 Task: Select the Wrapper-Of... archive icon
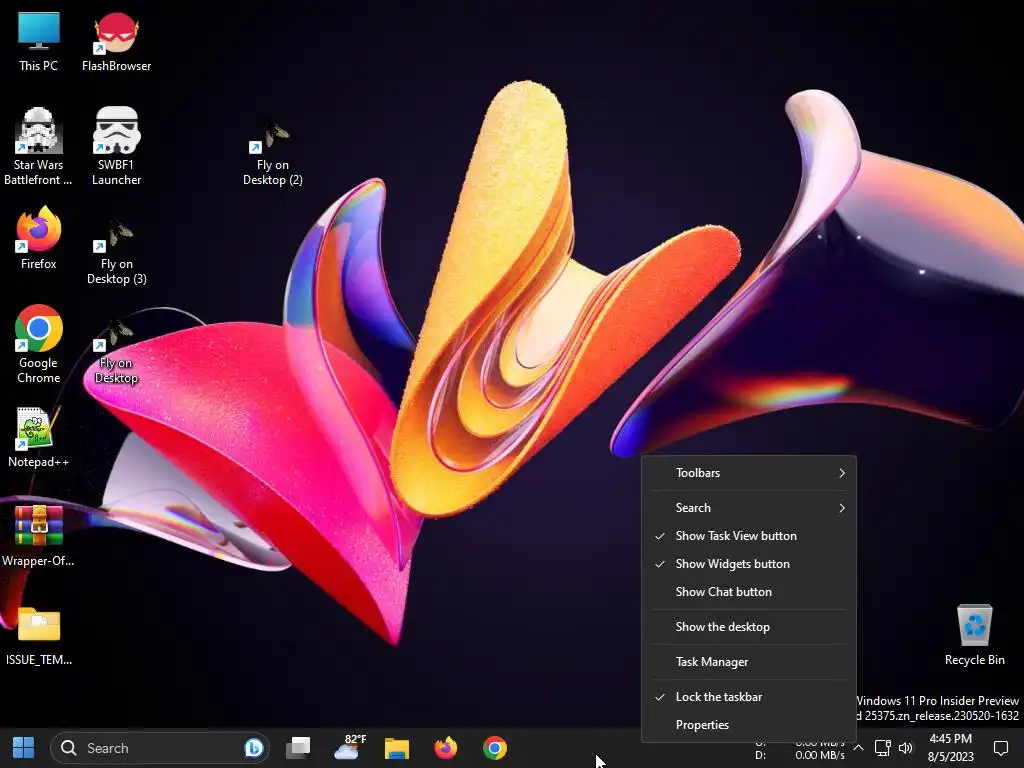pyautogui.click(x=39, y=536)
